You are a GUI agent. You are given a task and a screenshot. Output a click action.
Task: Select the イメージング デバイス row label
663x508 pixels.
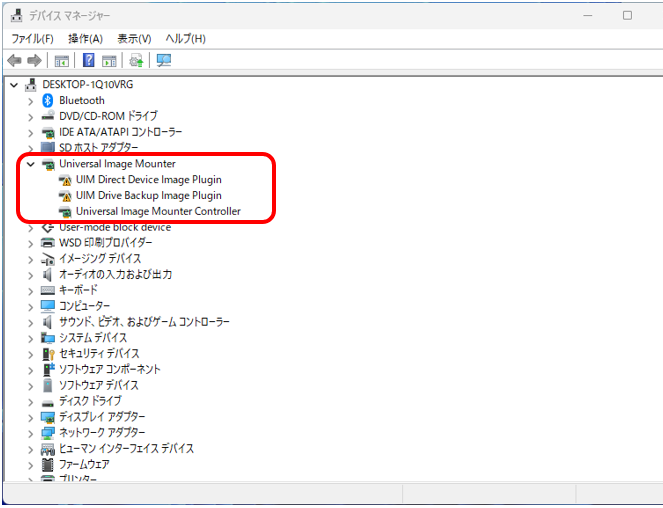point(100,258)
